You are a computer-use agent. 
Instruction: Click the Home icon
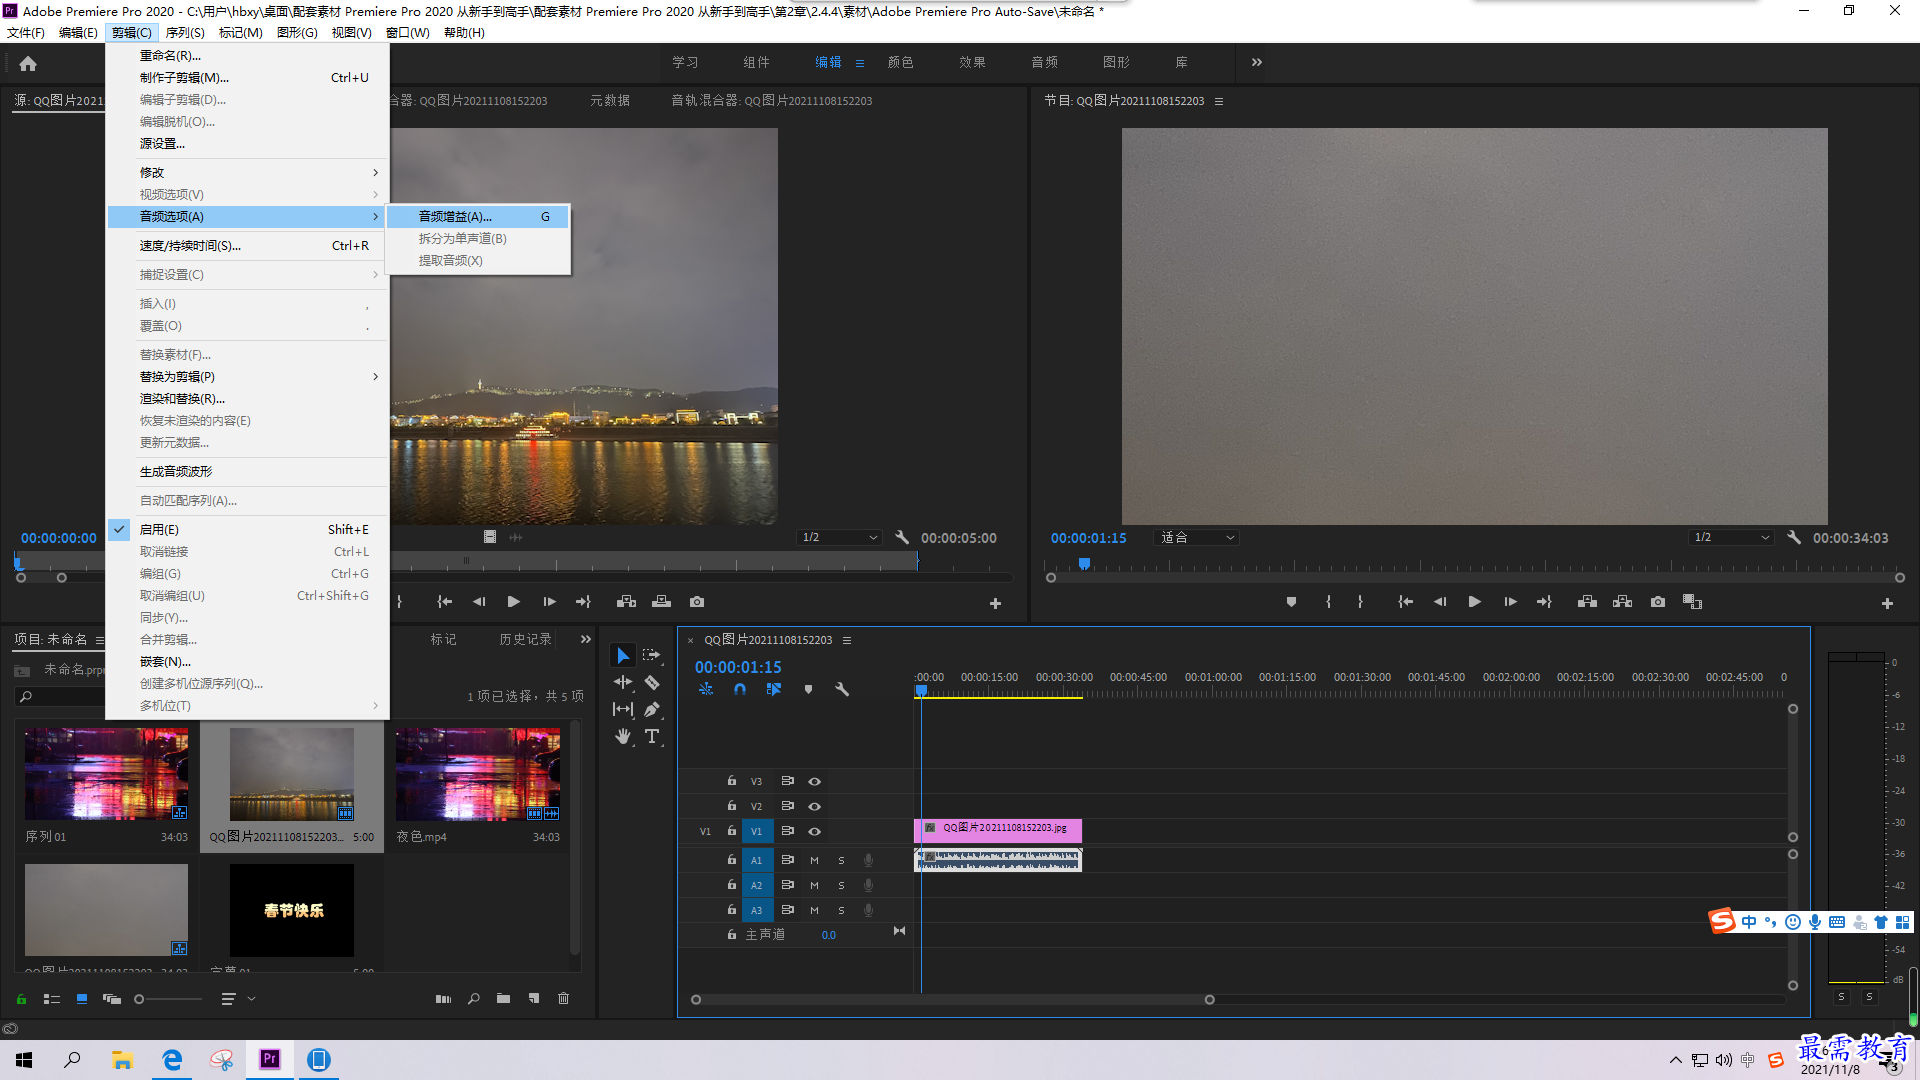click(x=28, y=63)
